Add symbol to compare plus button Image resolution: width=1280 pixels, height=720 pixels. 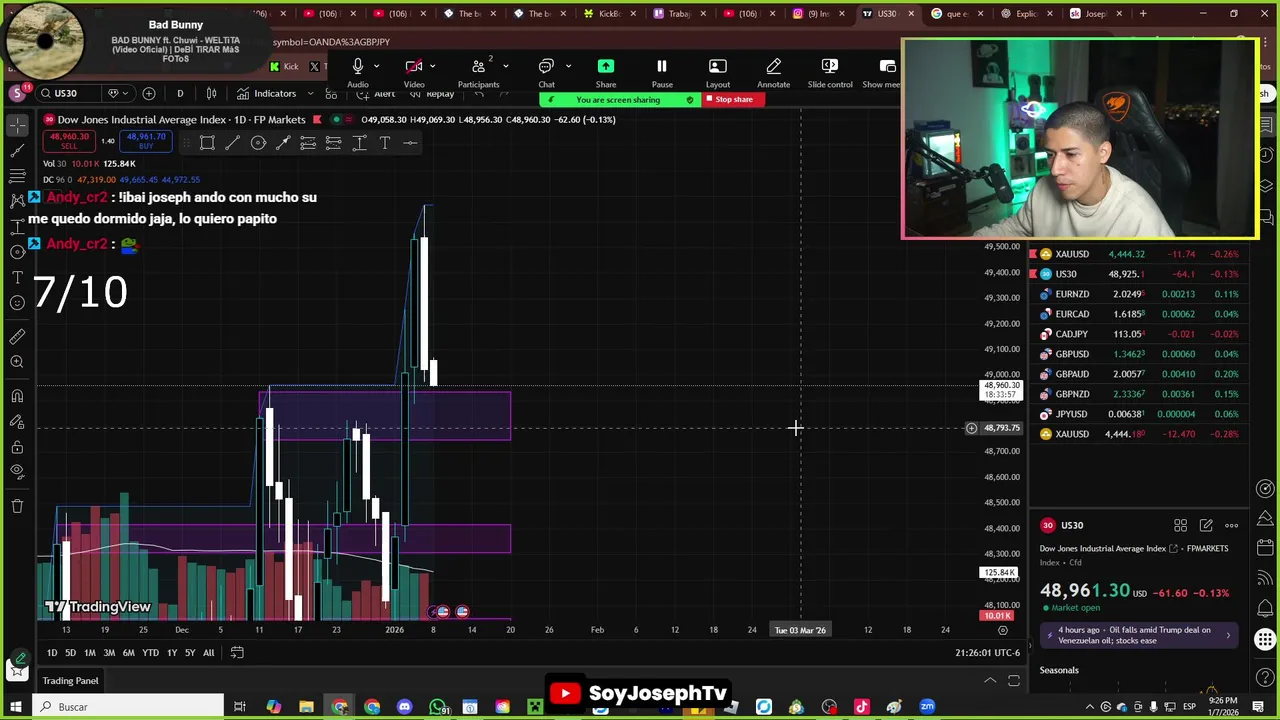click(149, 93)
